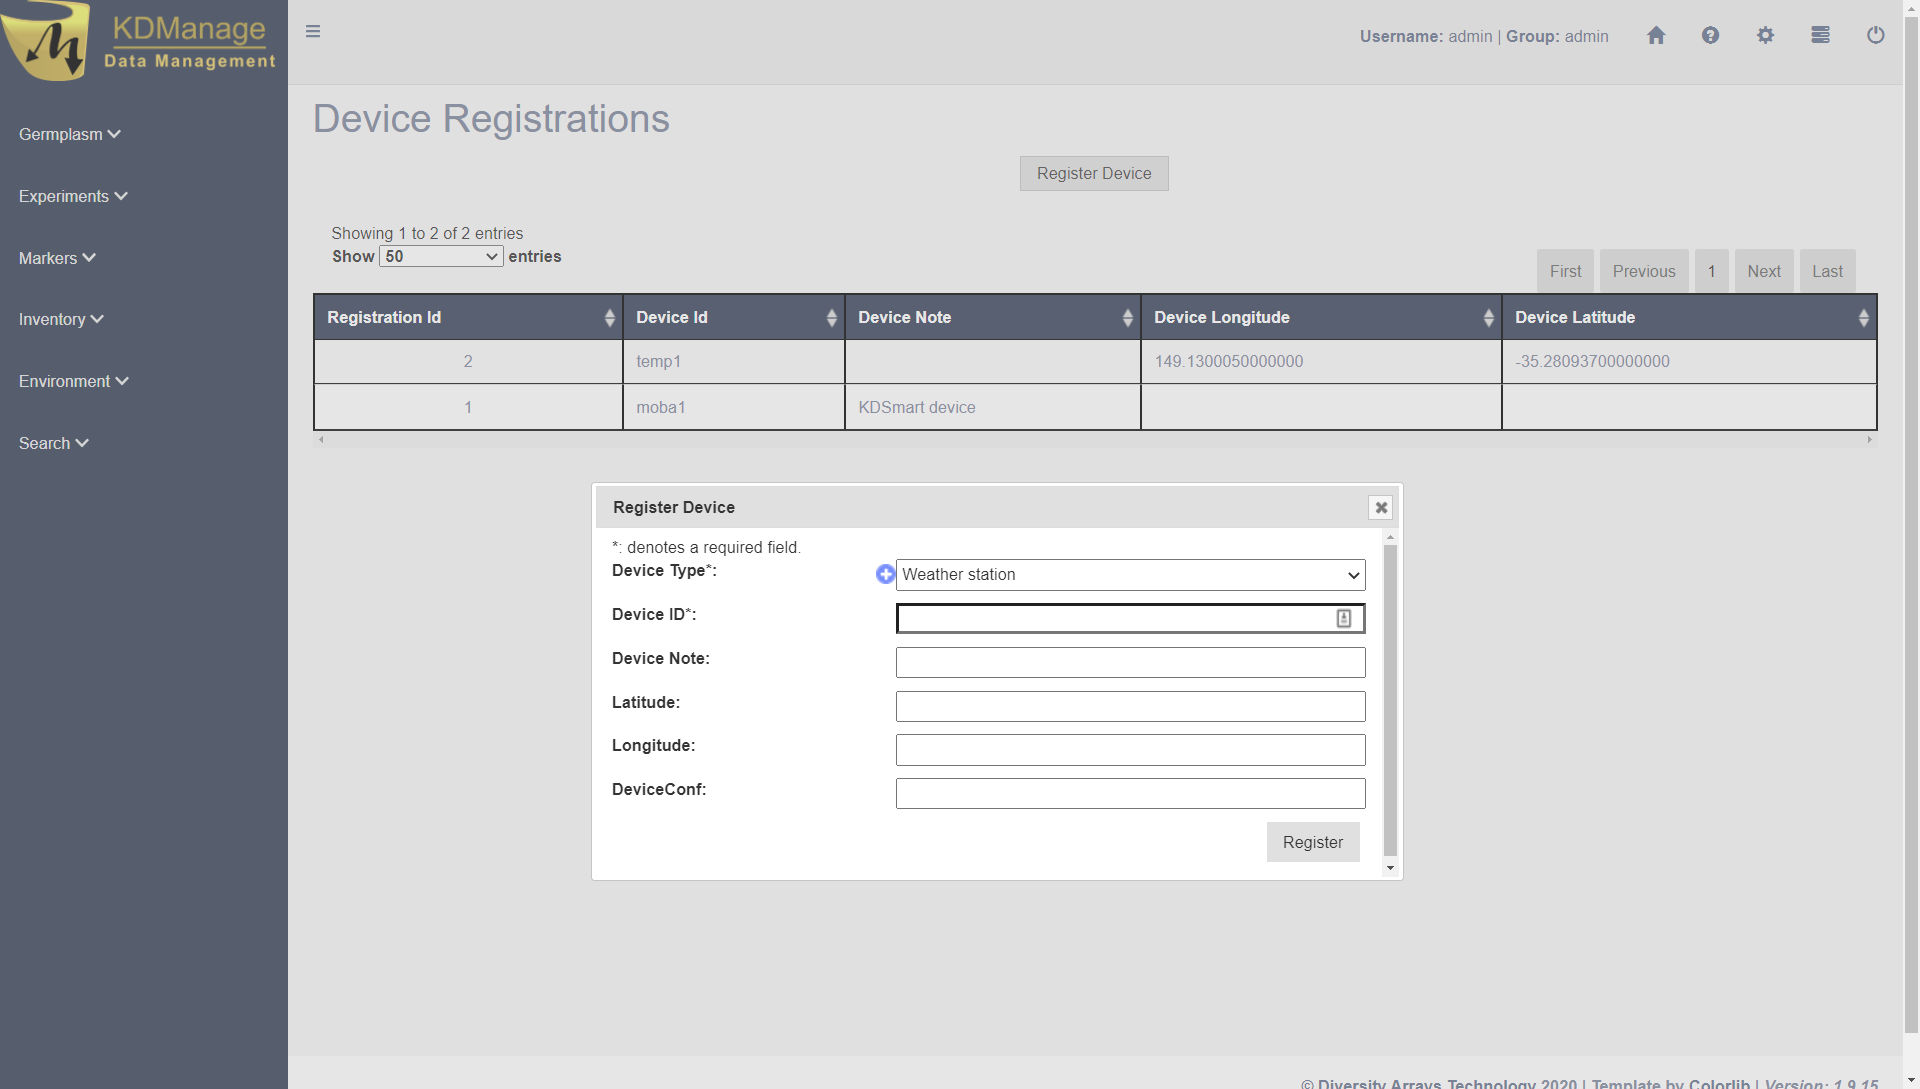Click the Latitude input field

click(1130, 706)
